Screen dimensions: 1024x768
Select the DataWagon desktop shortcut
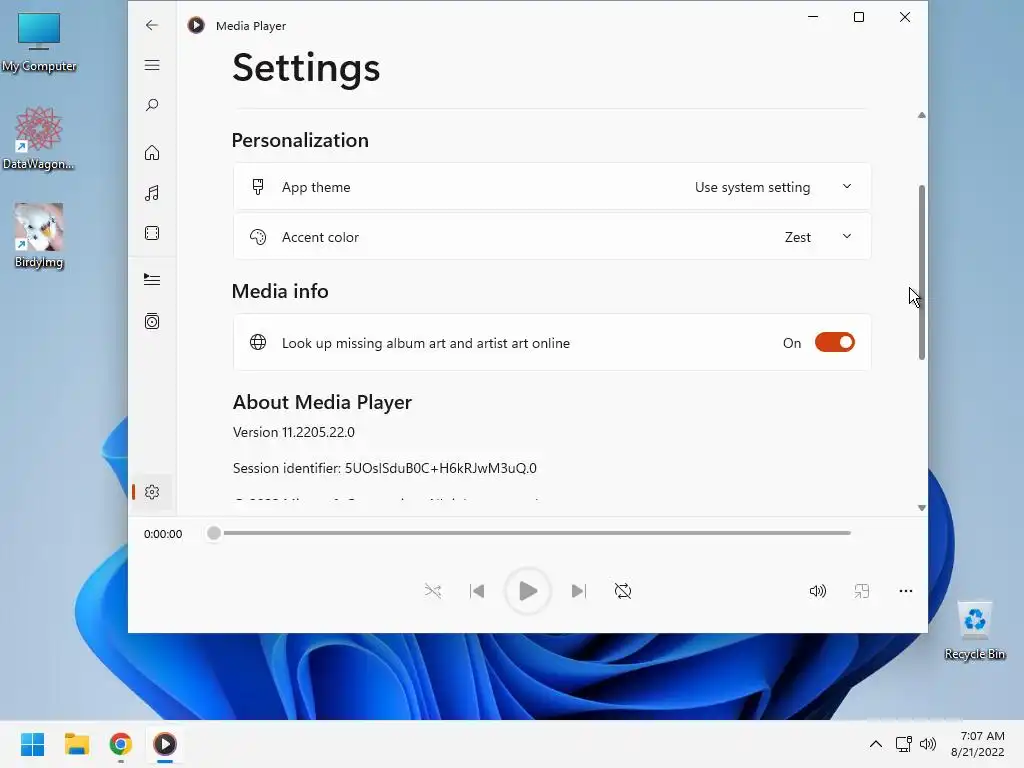(39, 138)
